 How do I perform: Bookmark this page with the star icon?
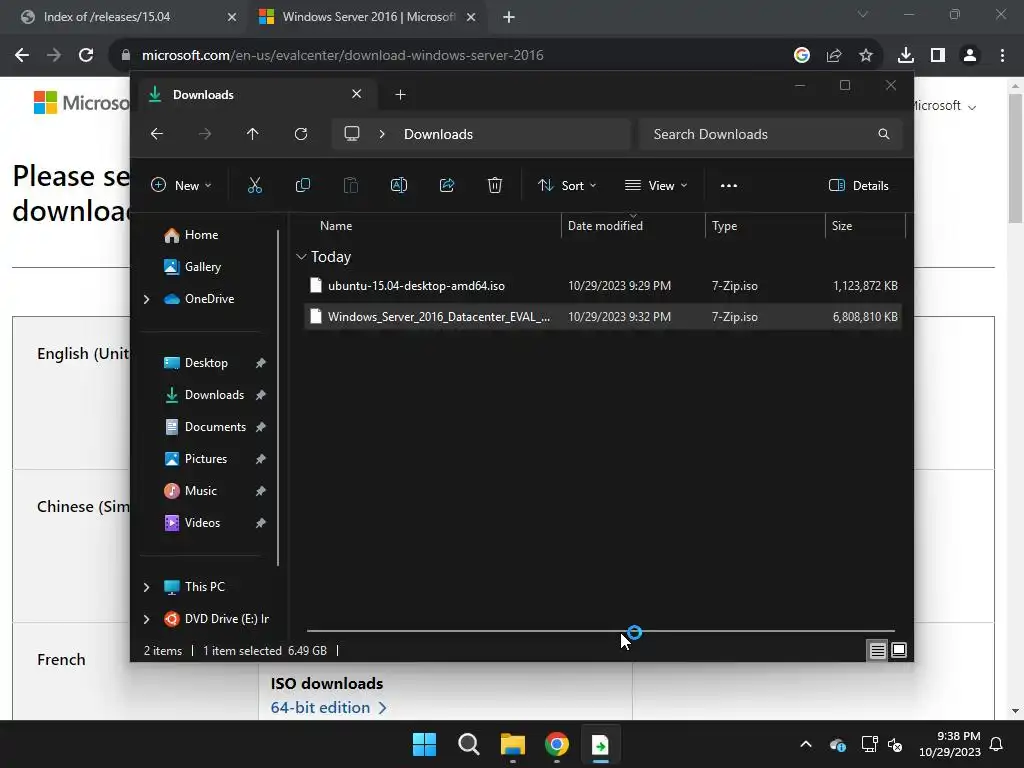pyautogui.click(x=866, y=56)
